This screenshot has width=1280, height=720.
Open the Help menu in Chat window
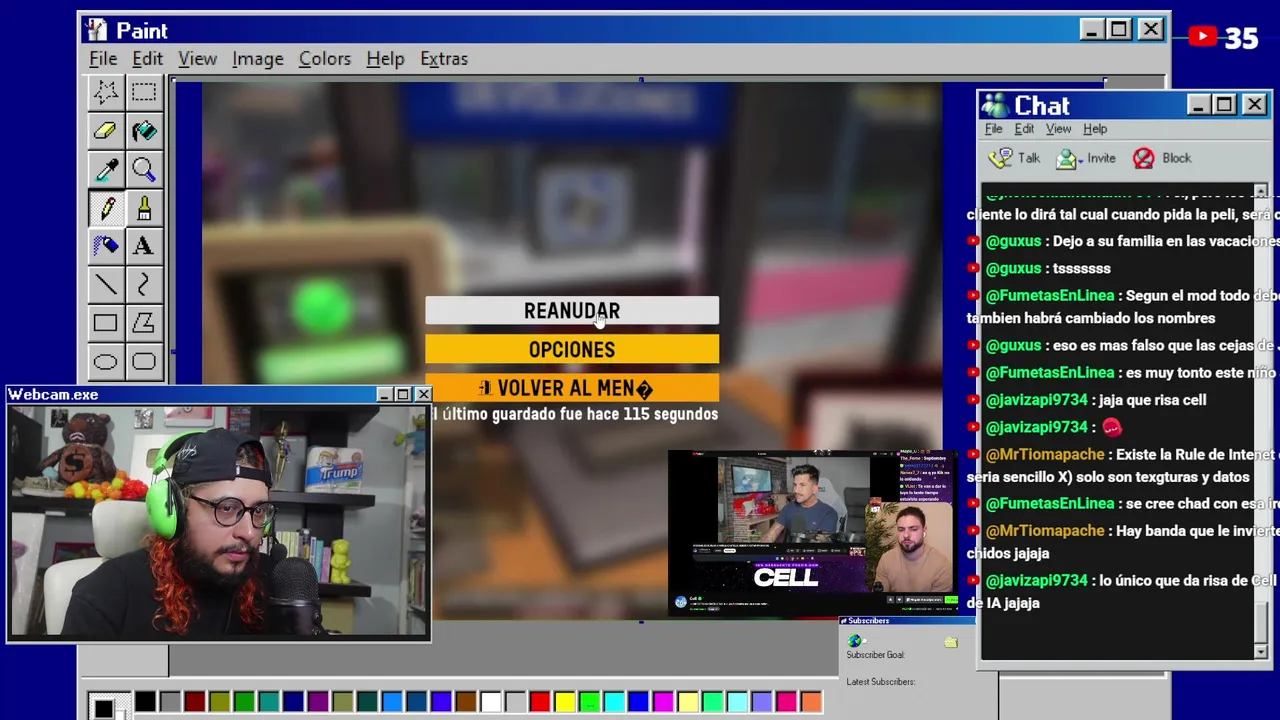pos(1095,129)
